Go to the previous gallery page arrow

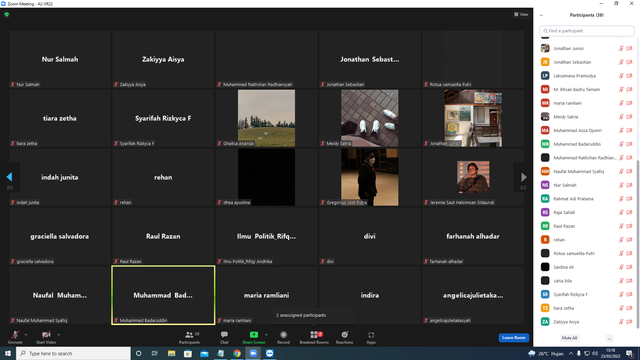9,177
